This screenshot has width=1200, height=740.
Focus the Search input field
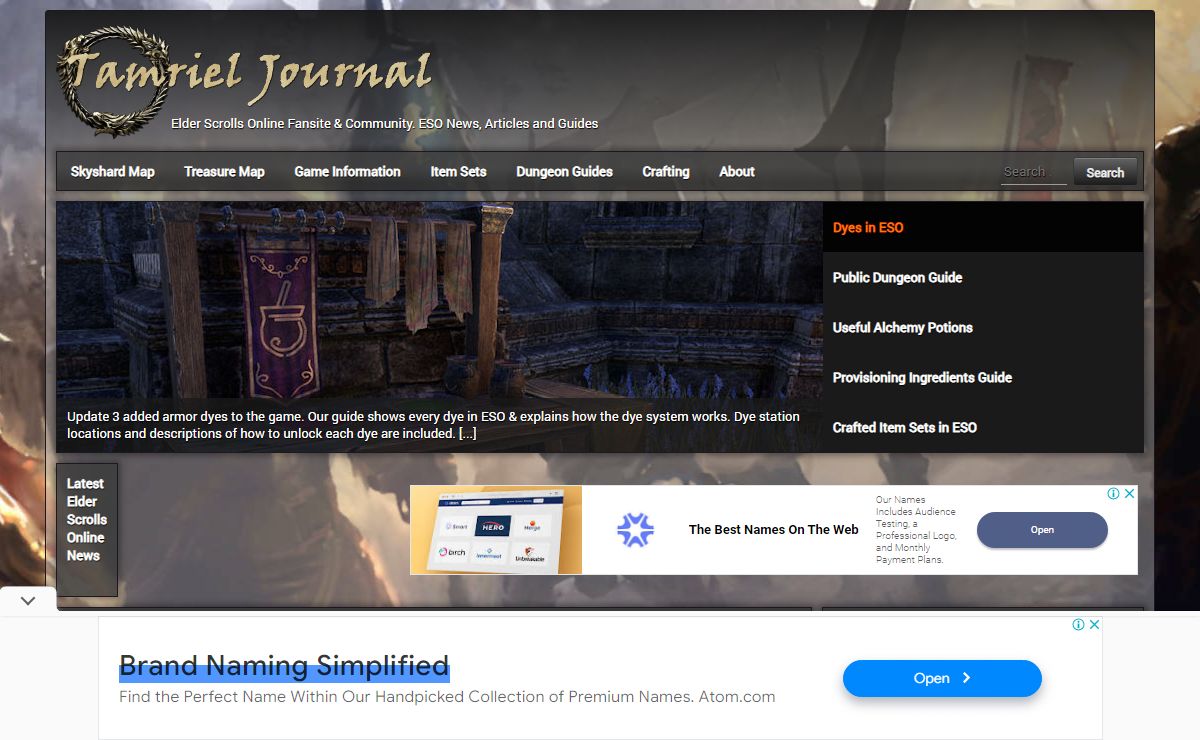pyautogui.click(x=1034, y=172)
